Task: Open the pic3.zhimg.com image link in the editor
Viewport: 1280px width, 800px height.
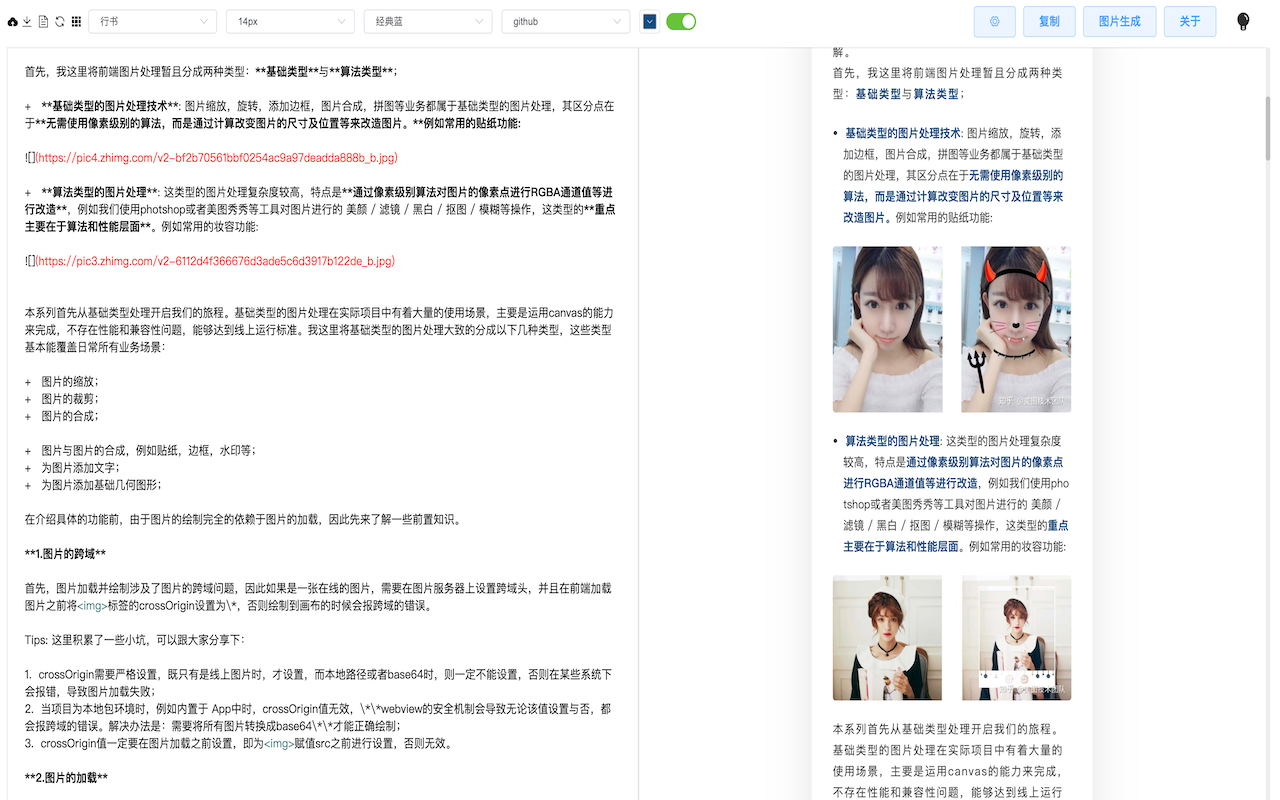Action: pos(215,260)
